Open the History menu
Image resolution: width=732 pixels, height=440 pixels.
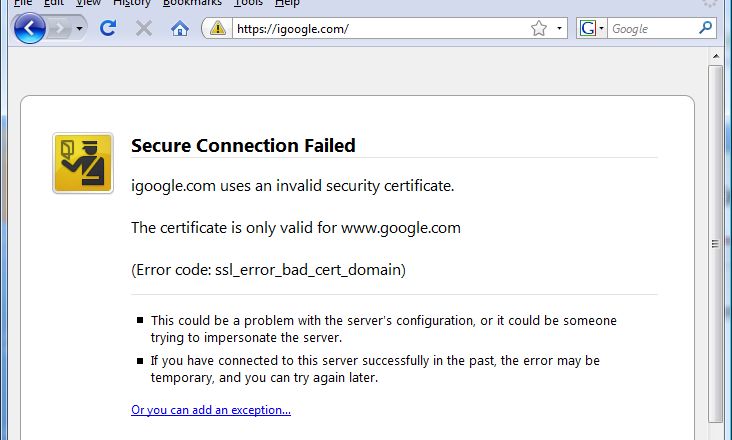point(132,3)
